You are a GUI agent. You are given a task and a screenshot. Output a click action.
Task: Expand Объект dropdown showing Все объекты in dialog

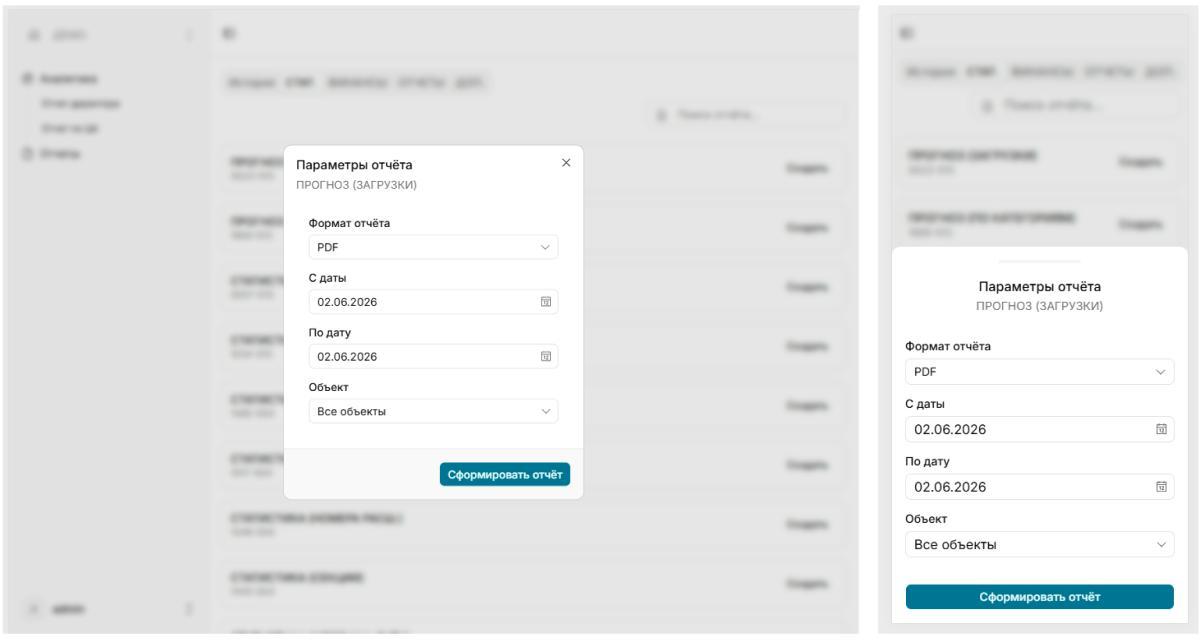(x=433, y=411)
